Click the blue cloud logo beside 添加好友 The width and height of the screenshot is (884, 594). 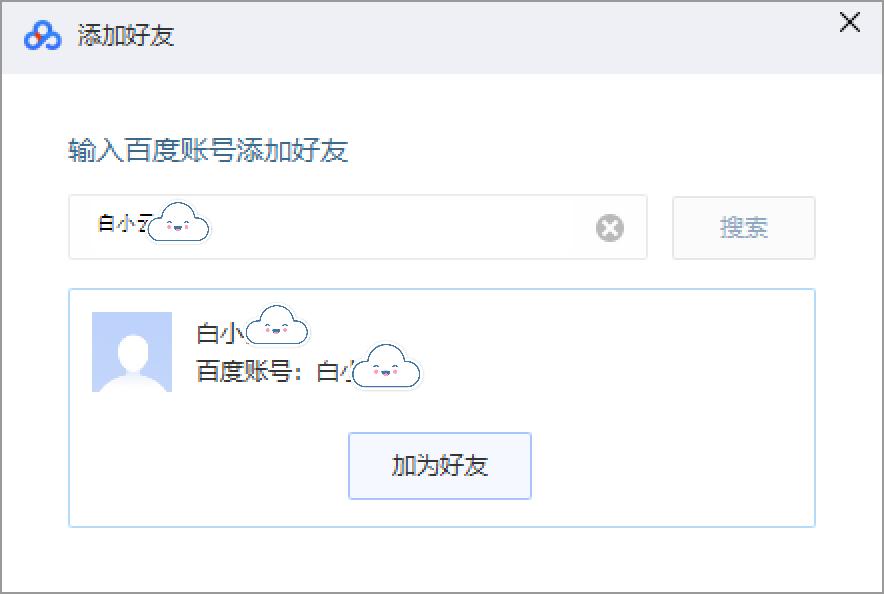pos(37,31)
